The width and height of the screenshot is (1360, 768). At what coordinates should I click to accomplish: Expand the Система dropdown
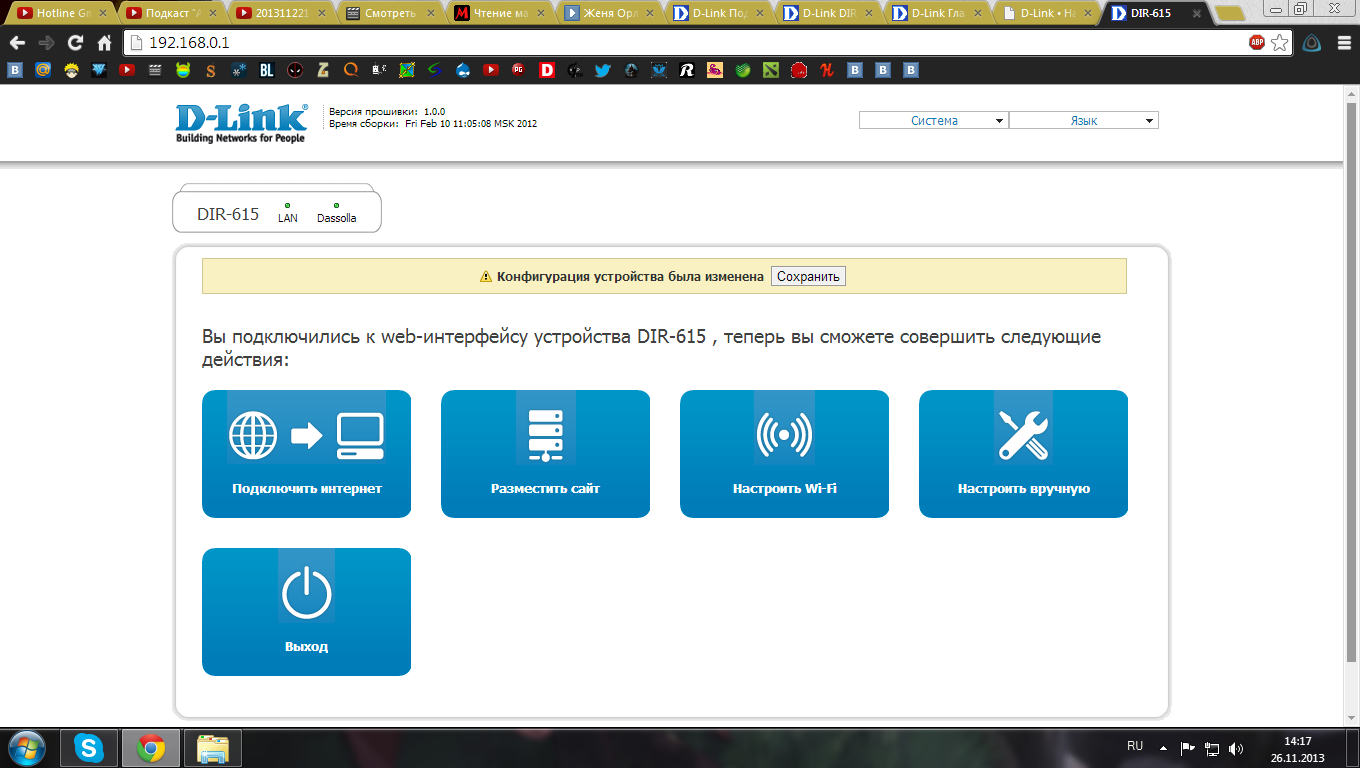pos(934,121)
